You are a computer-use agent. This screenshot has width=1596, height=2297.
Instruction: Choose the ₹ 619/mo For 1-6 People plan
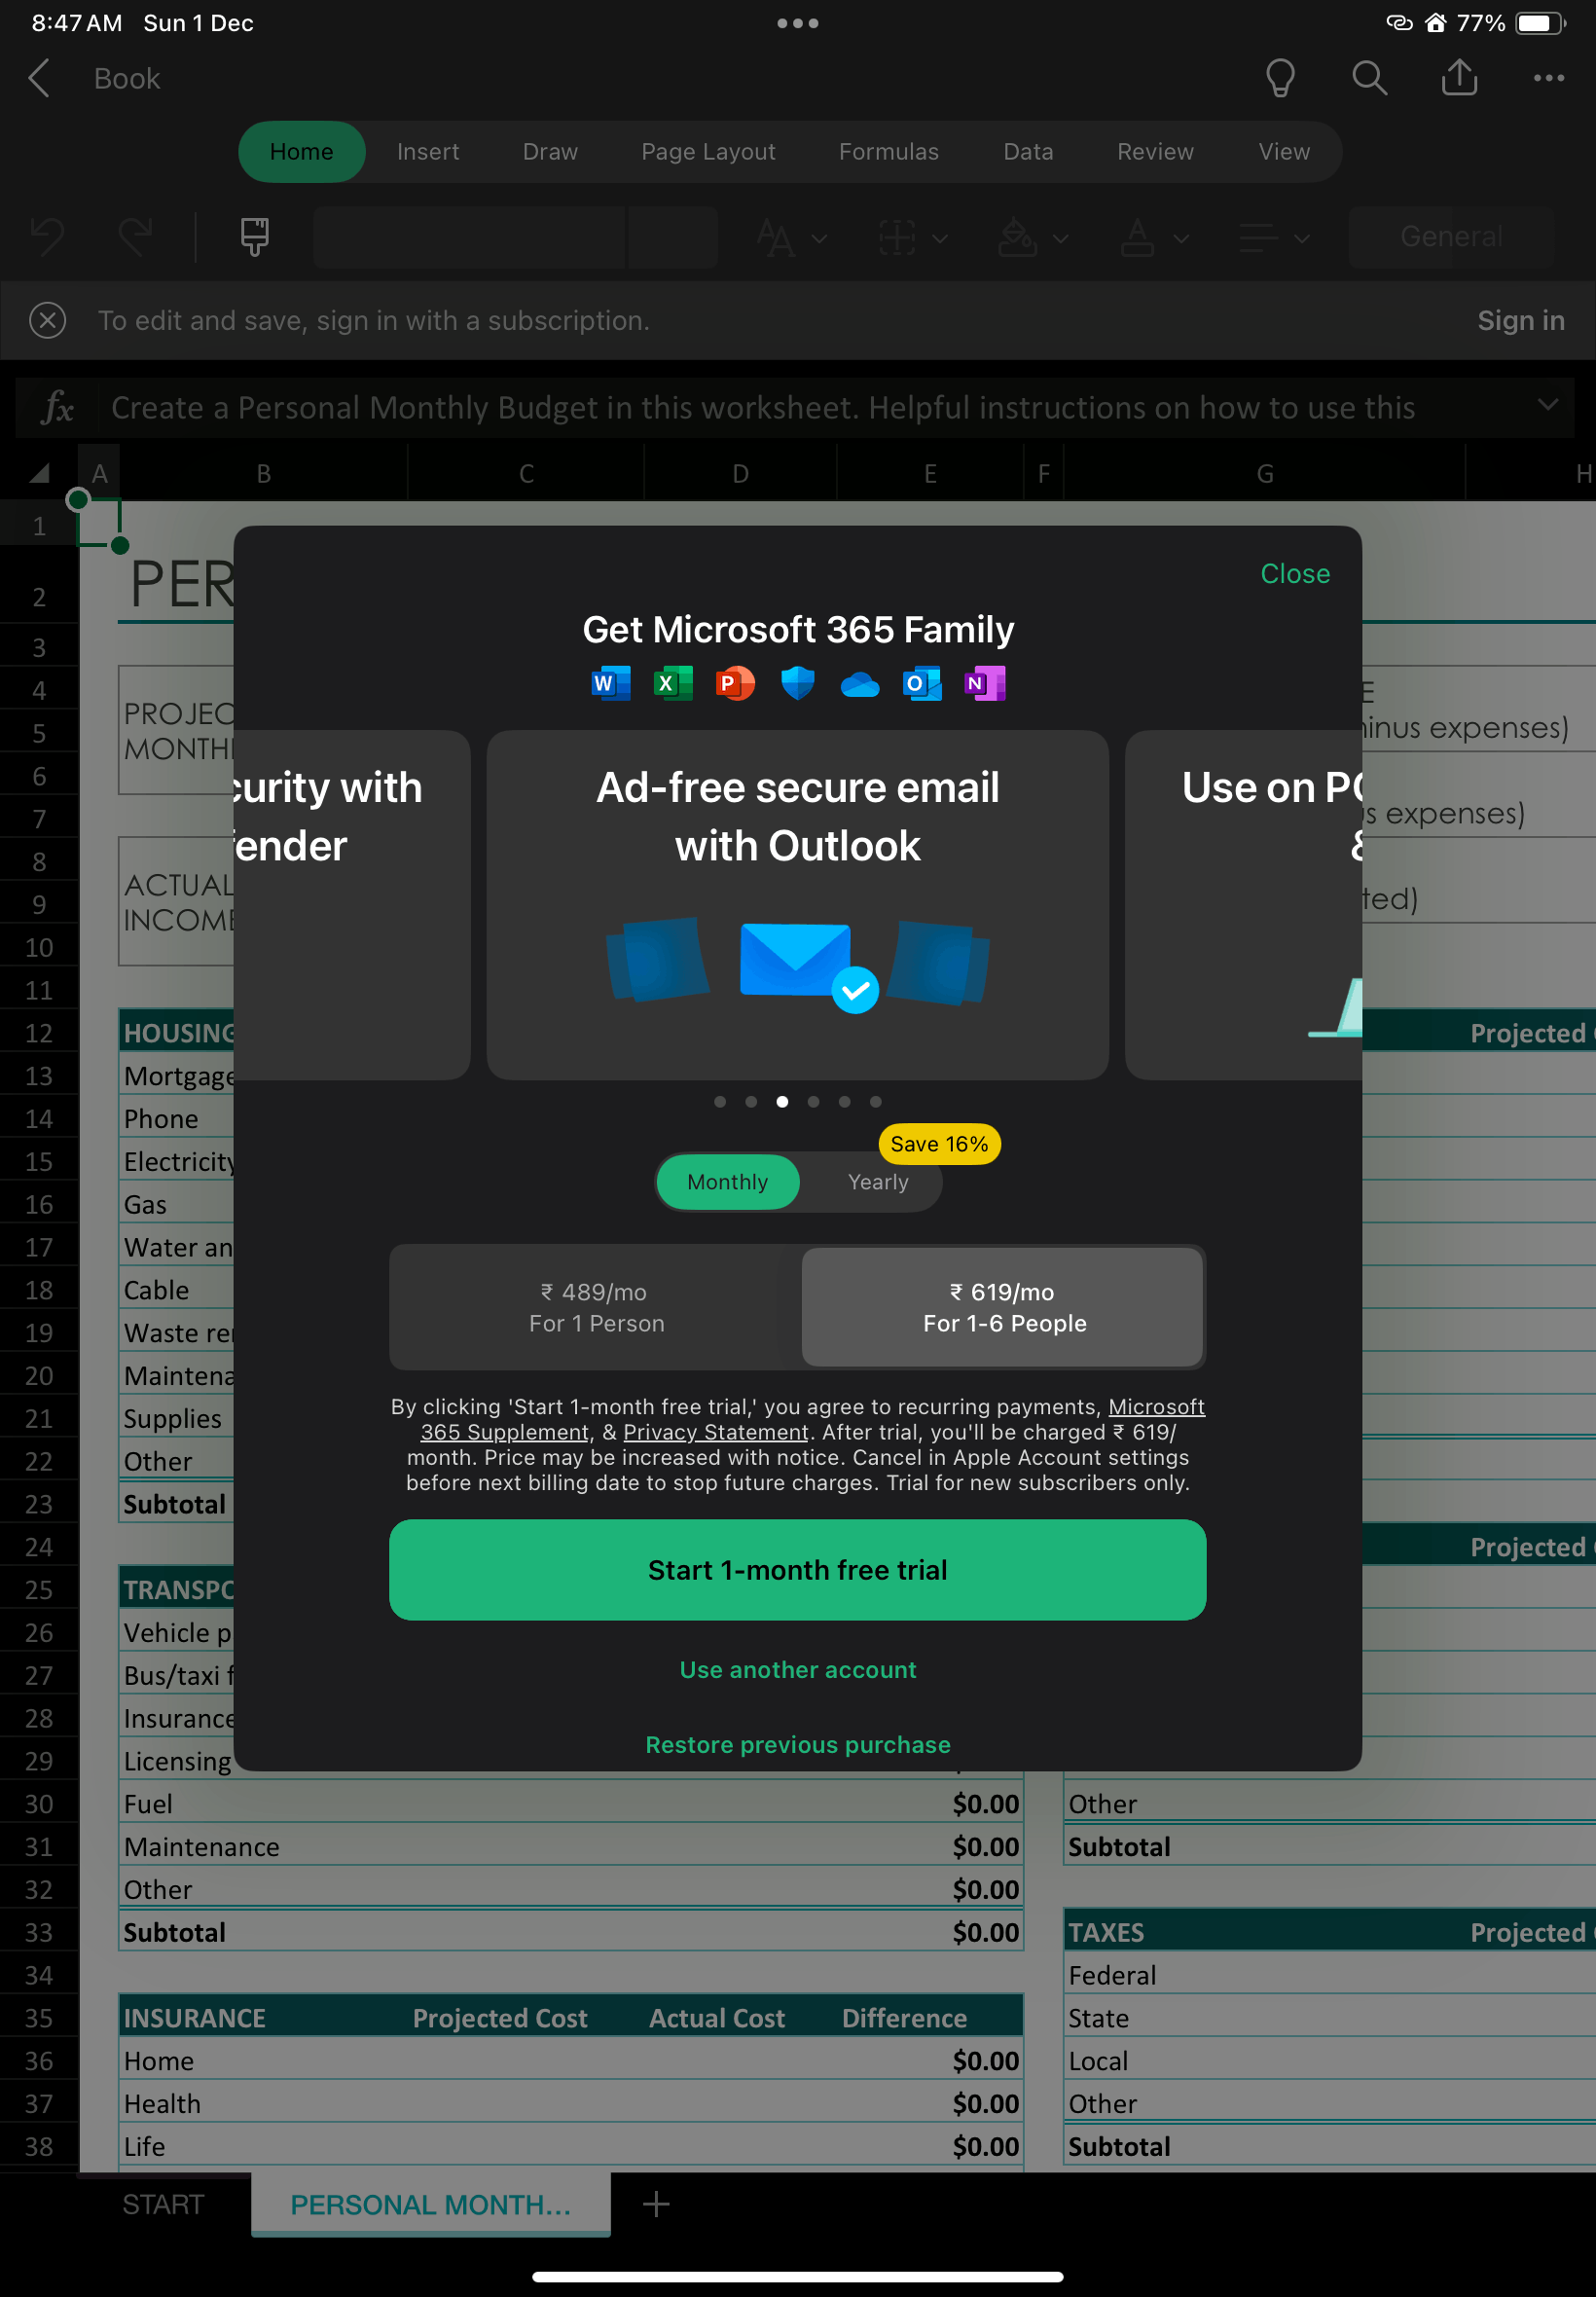(x=1003, y=1307)
